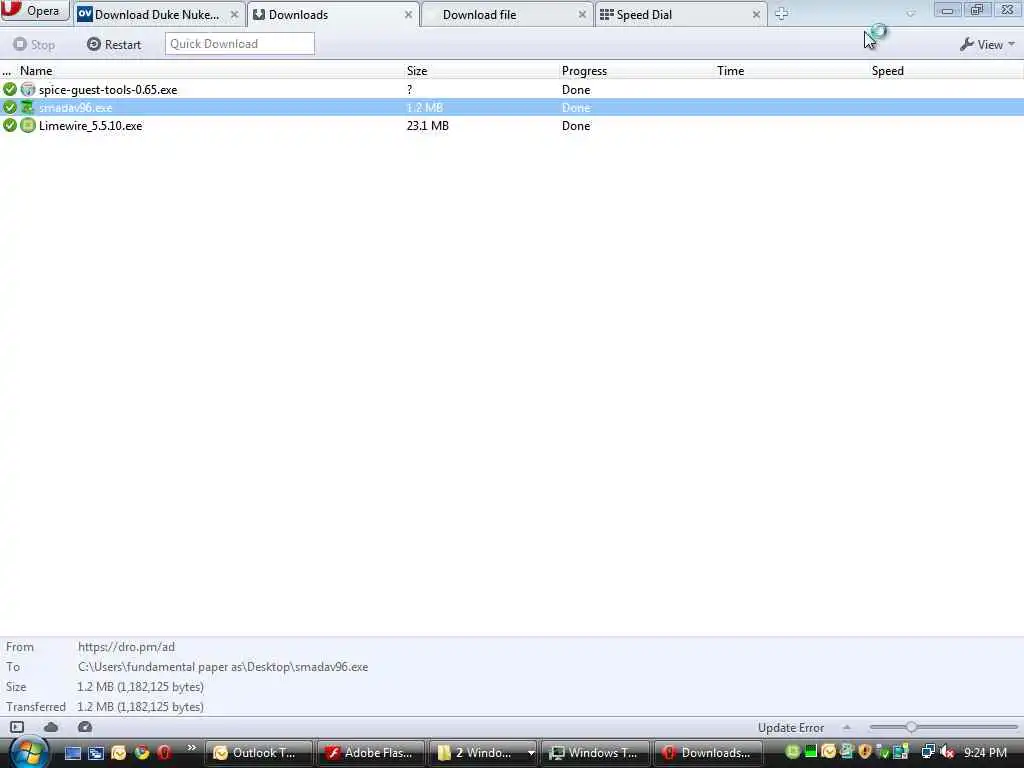
Task: Click the 23.1 MB size cell
Action: coord(428,125)
